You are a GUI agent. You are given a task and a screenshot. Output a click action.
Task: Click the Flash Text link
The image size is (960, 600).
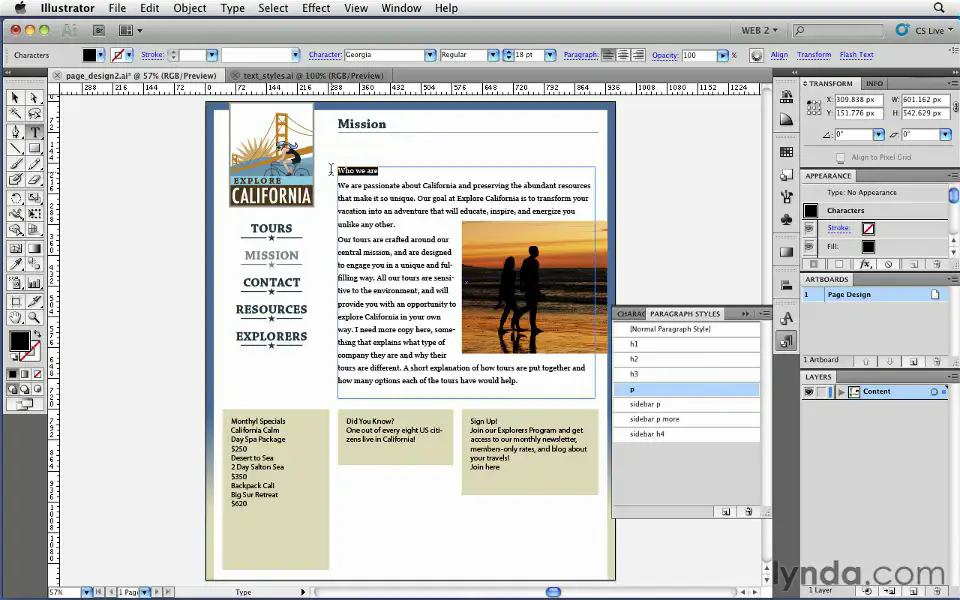point(857,54)
